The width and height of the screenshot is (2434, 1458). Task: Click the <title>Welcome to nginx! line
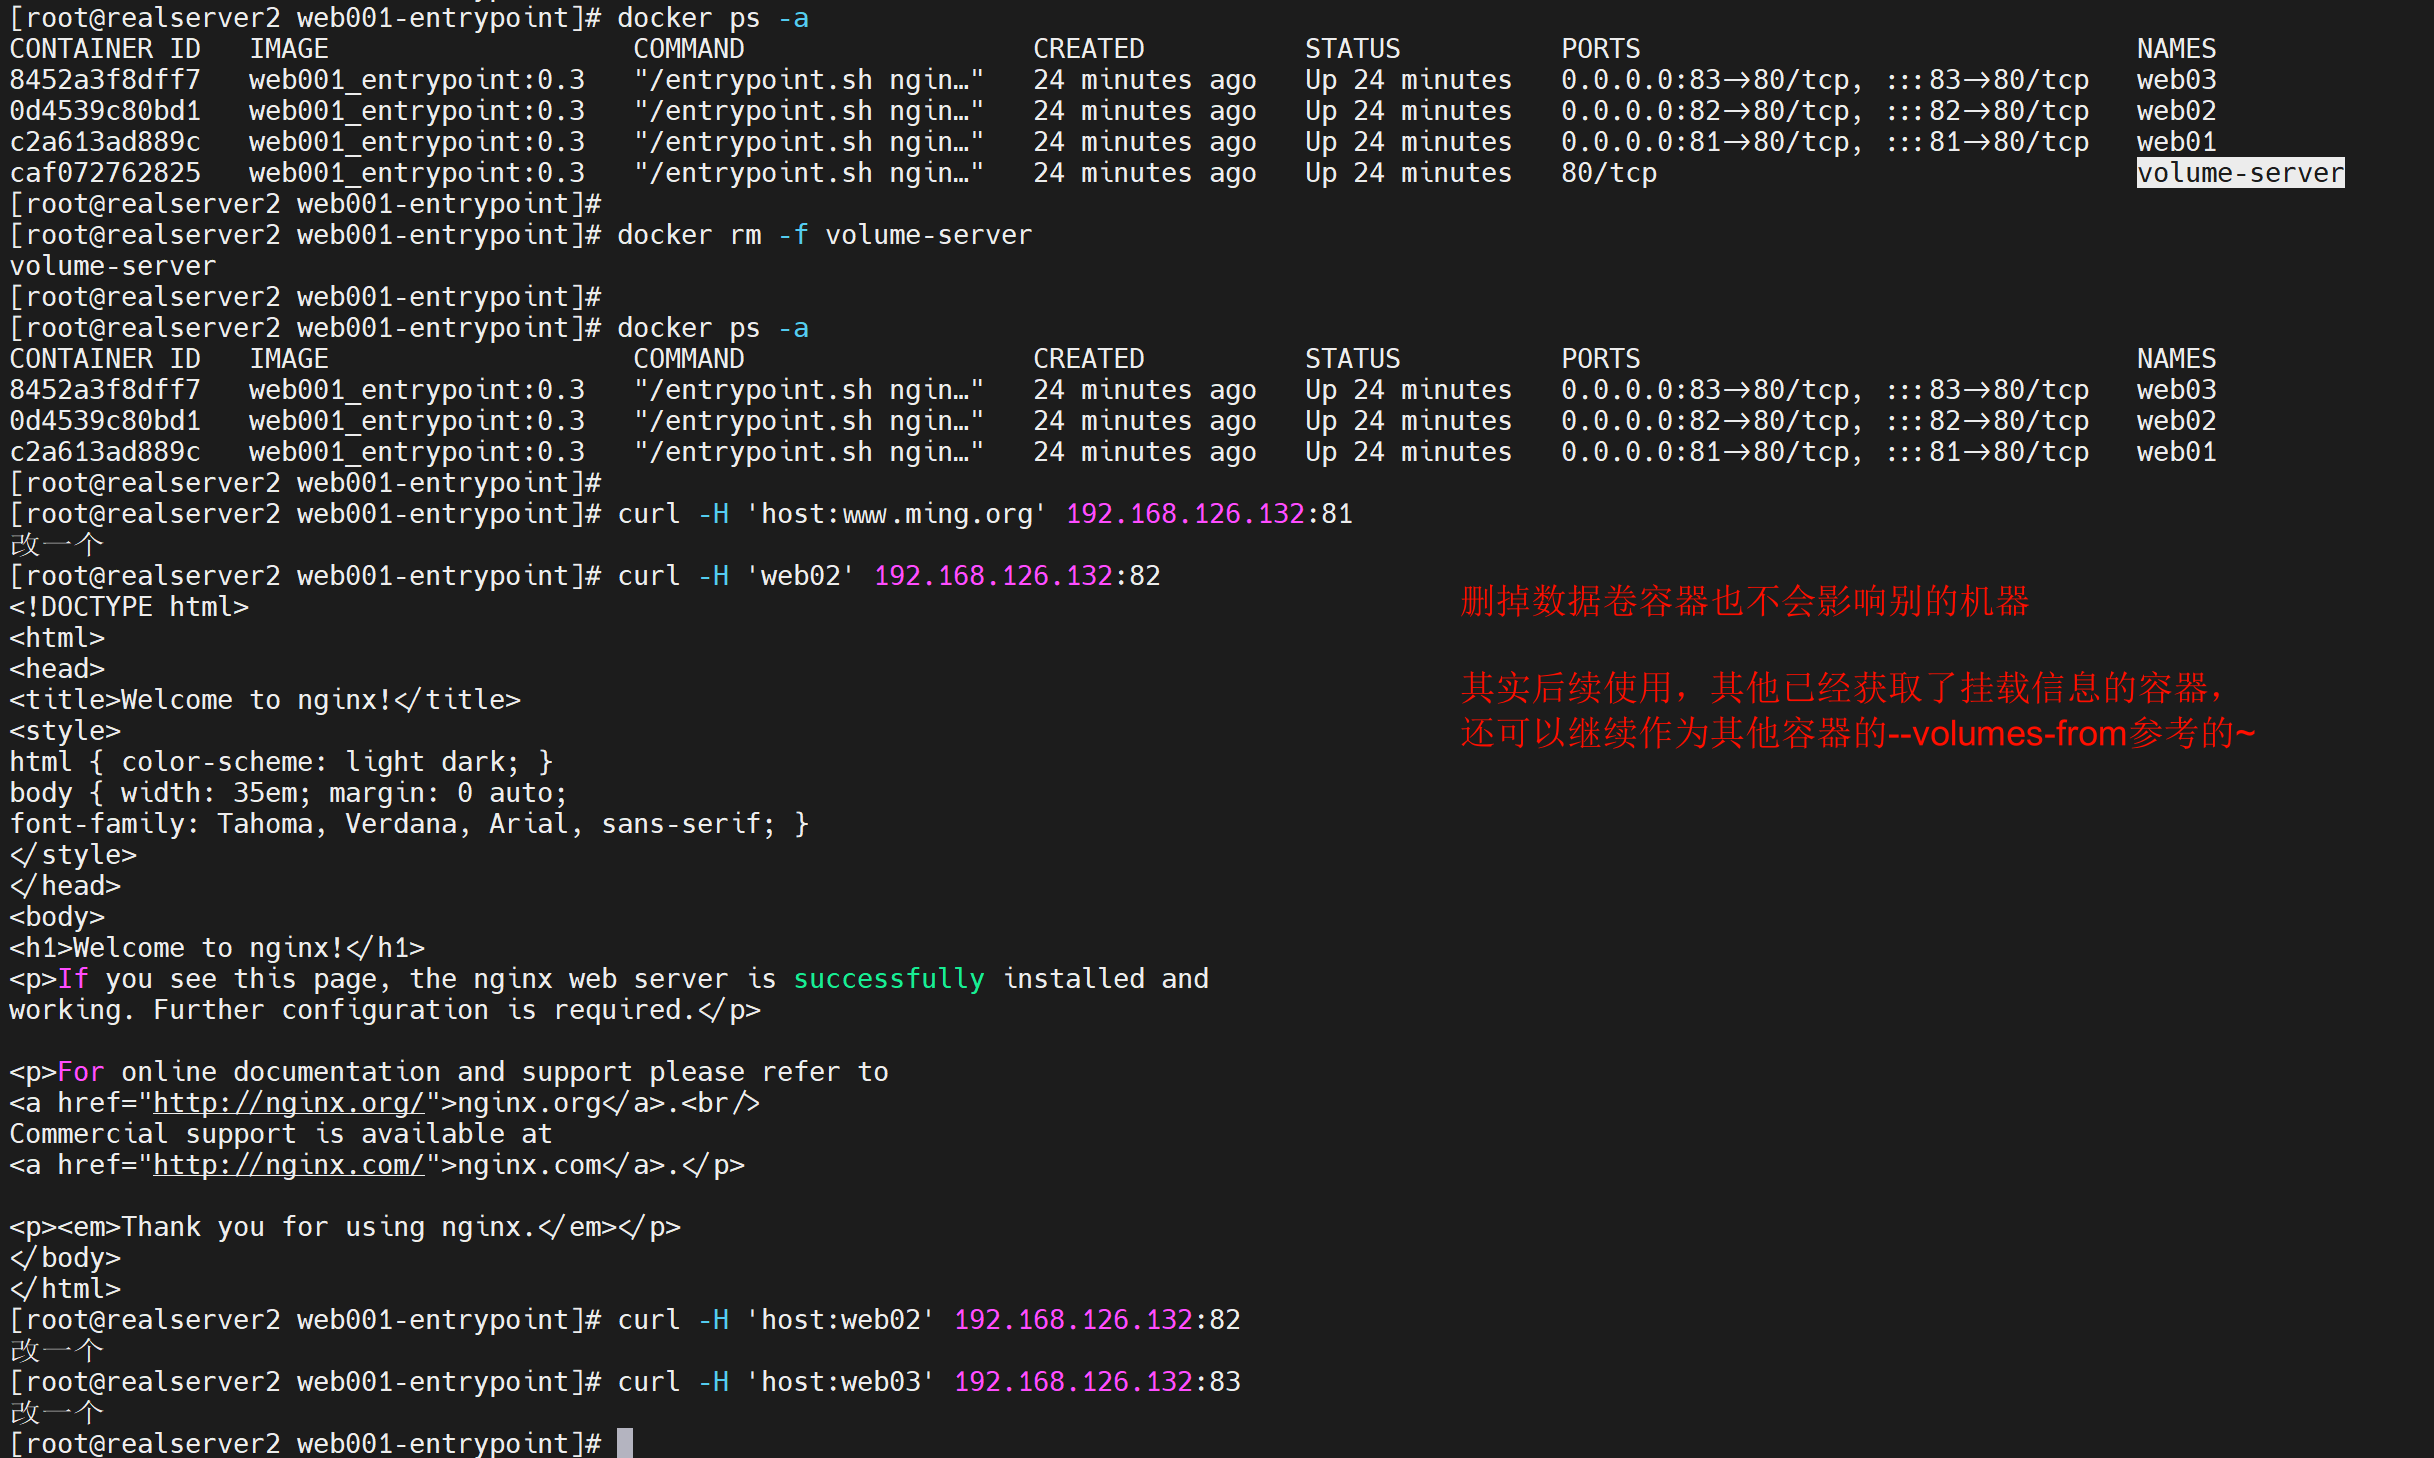[265, 700]
